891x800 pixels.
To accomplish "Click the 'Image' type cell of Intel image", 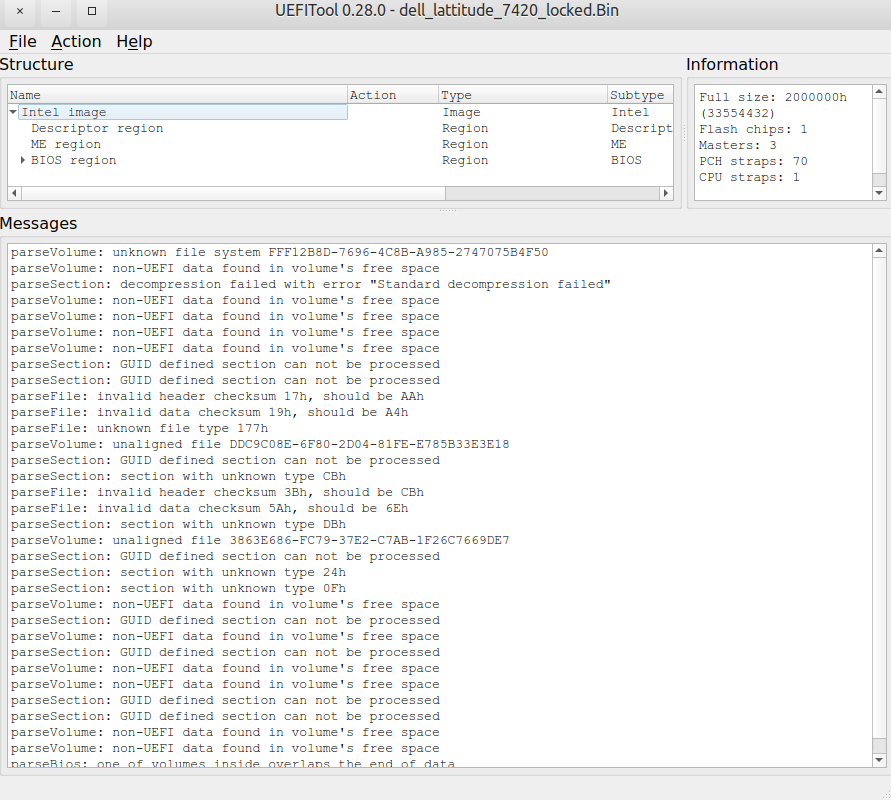I will 461,112.
